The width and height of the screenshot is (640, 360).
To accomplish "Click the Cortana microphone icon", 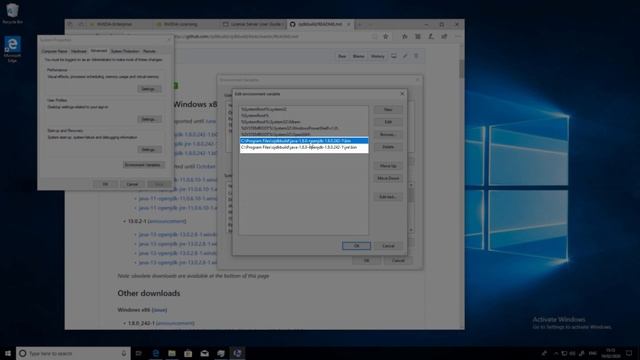I will pyautogui.click(x=124, y=353).
